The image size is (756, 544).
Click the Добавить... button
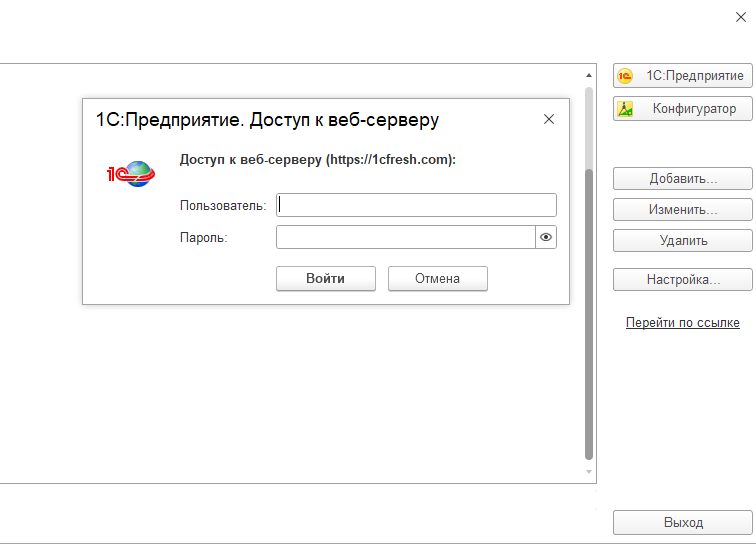coord(682,178)
